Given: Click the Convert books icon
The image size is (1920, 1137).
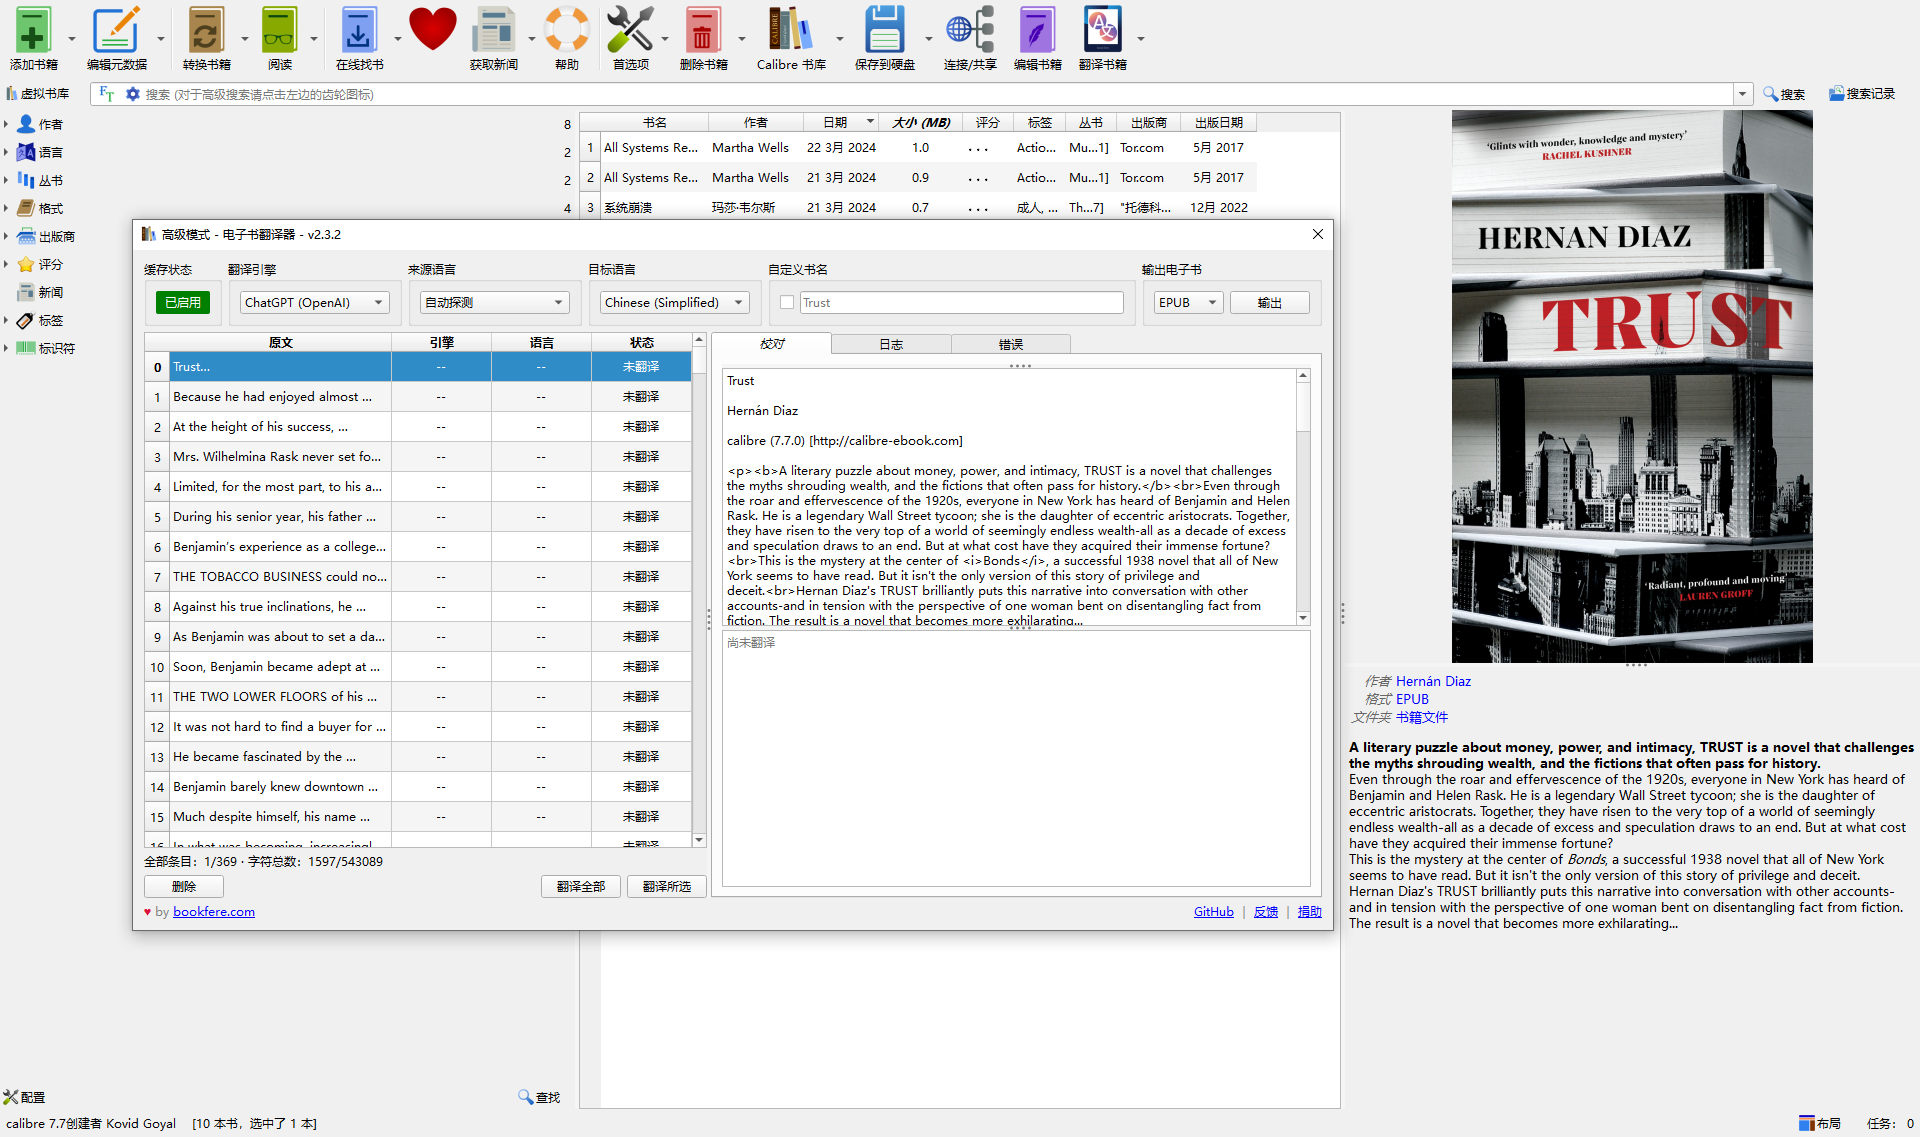Looking at the screenshot, I should pyautogui.click(x=206, y=30).
